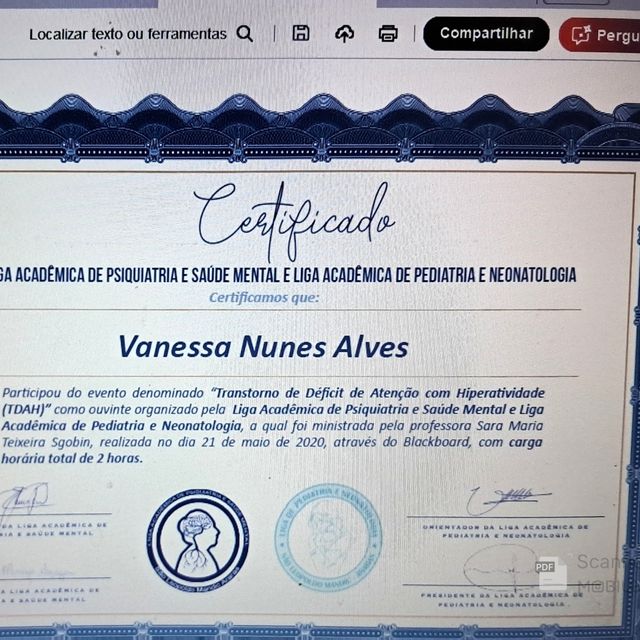The height and width of the screenshot is (640, 640).
Task: Click the text 'Certificamos que:'
Action: (x=264, y=298)
